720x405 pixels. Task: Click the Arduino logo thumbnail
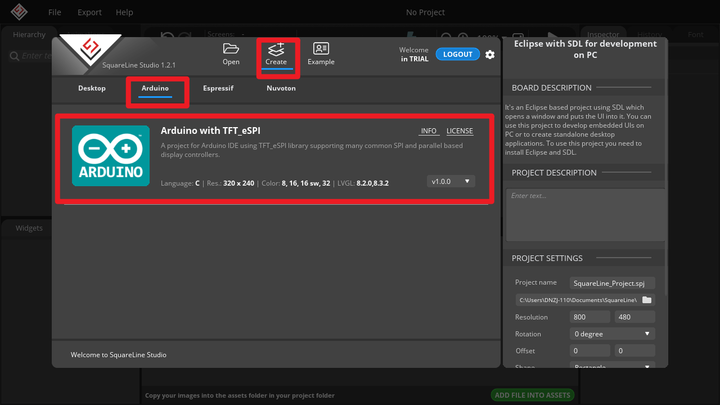point(111,156)
